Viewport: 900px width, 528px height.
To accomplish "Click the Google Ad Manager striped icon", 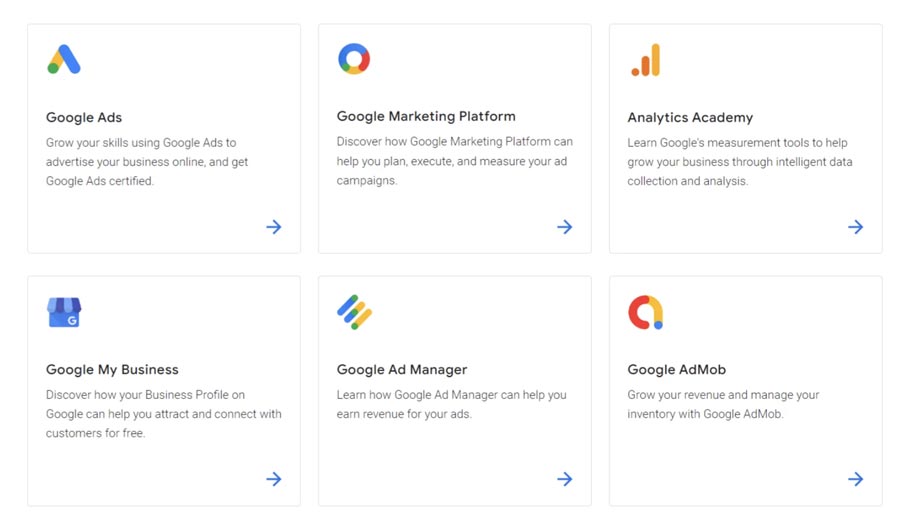I will tap(354, 312).
